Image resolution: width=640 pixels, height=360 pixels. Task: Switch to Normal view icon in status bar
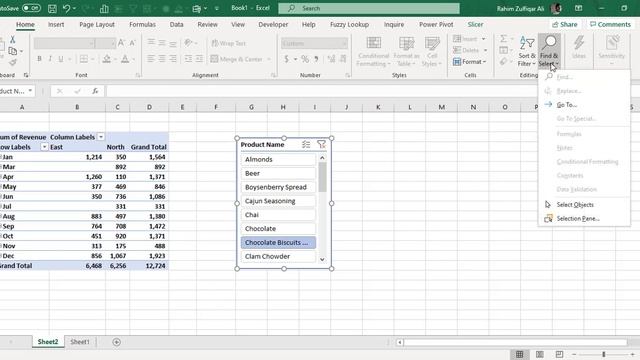coord(519,354)
